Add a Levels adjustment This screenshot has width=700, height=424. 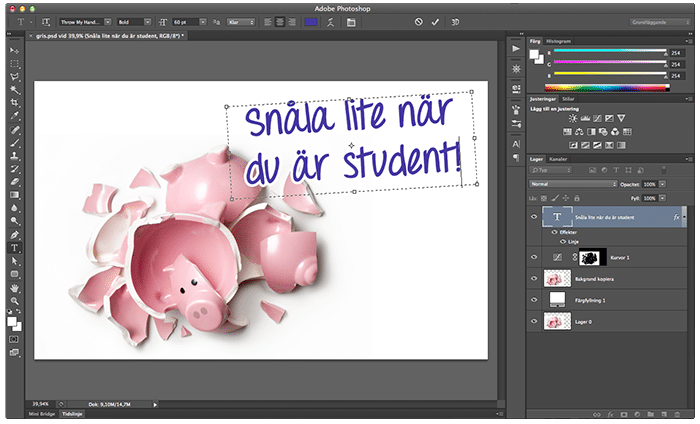585,118
